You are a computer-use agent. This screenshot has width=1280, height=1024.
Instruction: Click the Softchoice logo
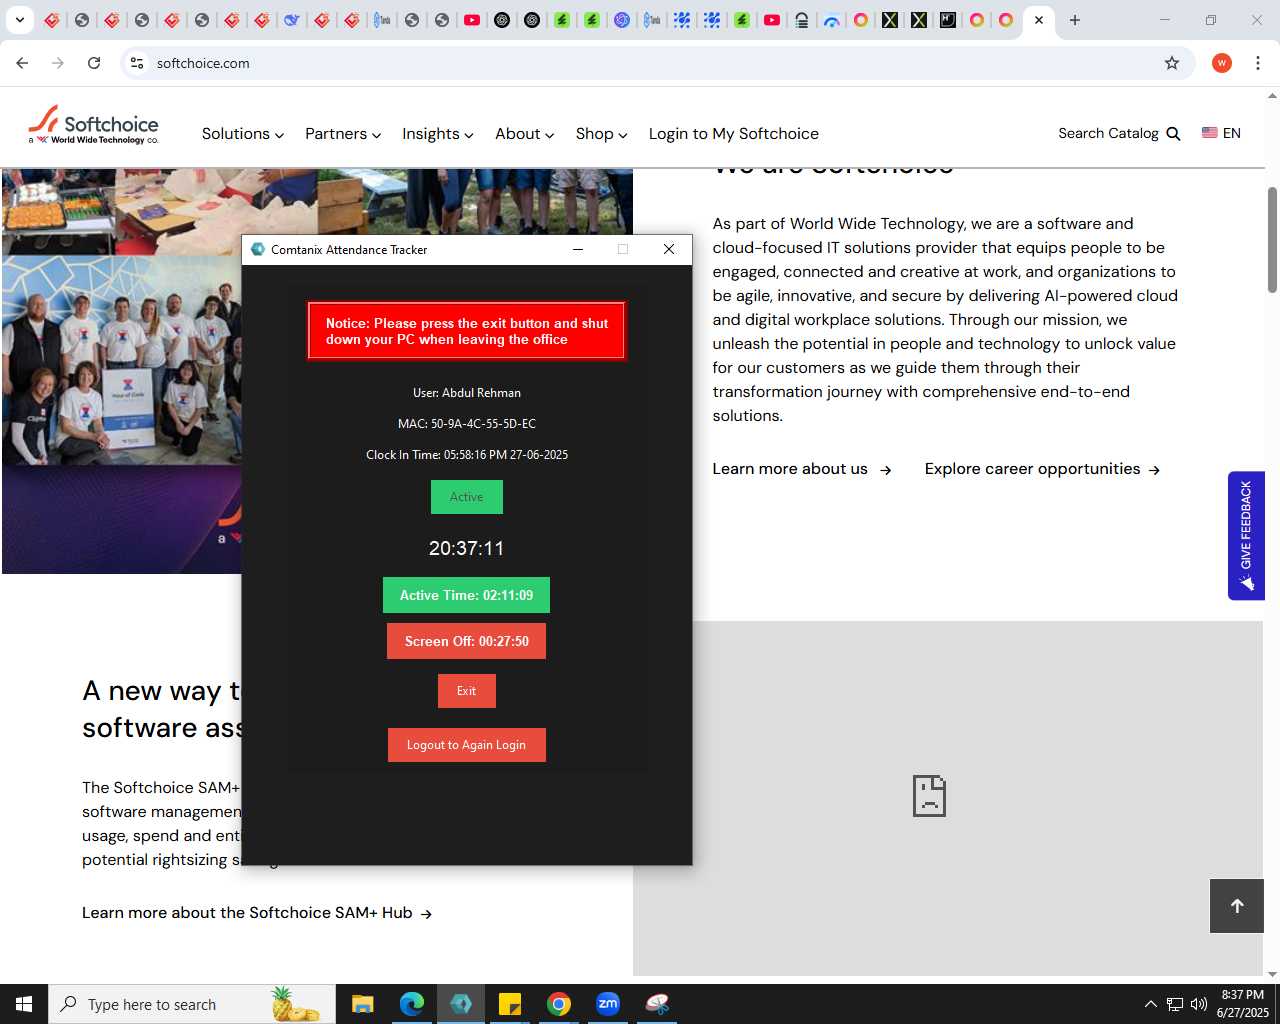tap(93, 125)
